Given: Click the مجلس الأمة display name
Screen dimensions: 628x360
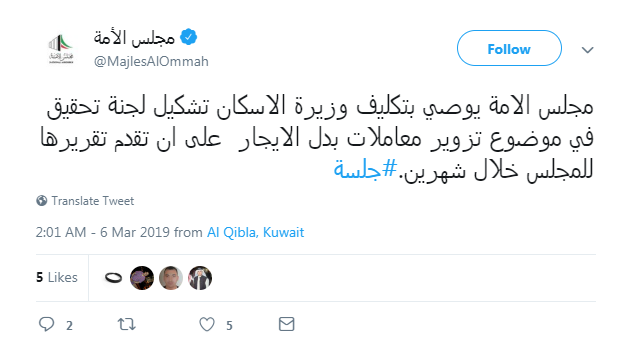Looking at the screenshot, I should (134, 38).
